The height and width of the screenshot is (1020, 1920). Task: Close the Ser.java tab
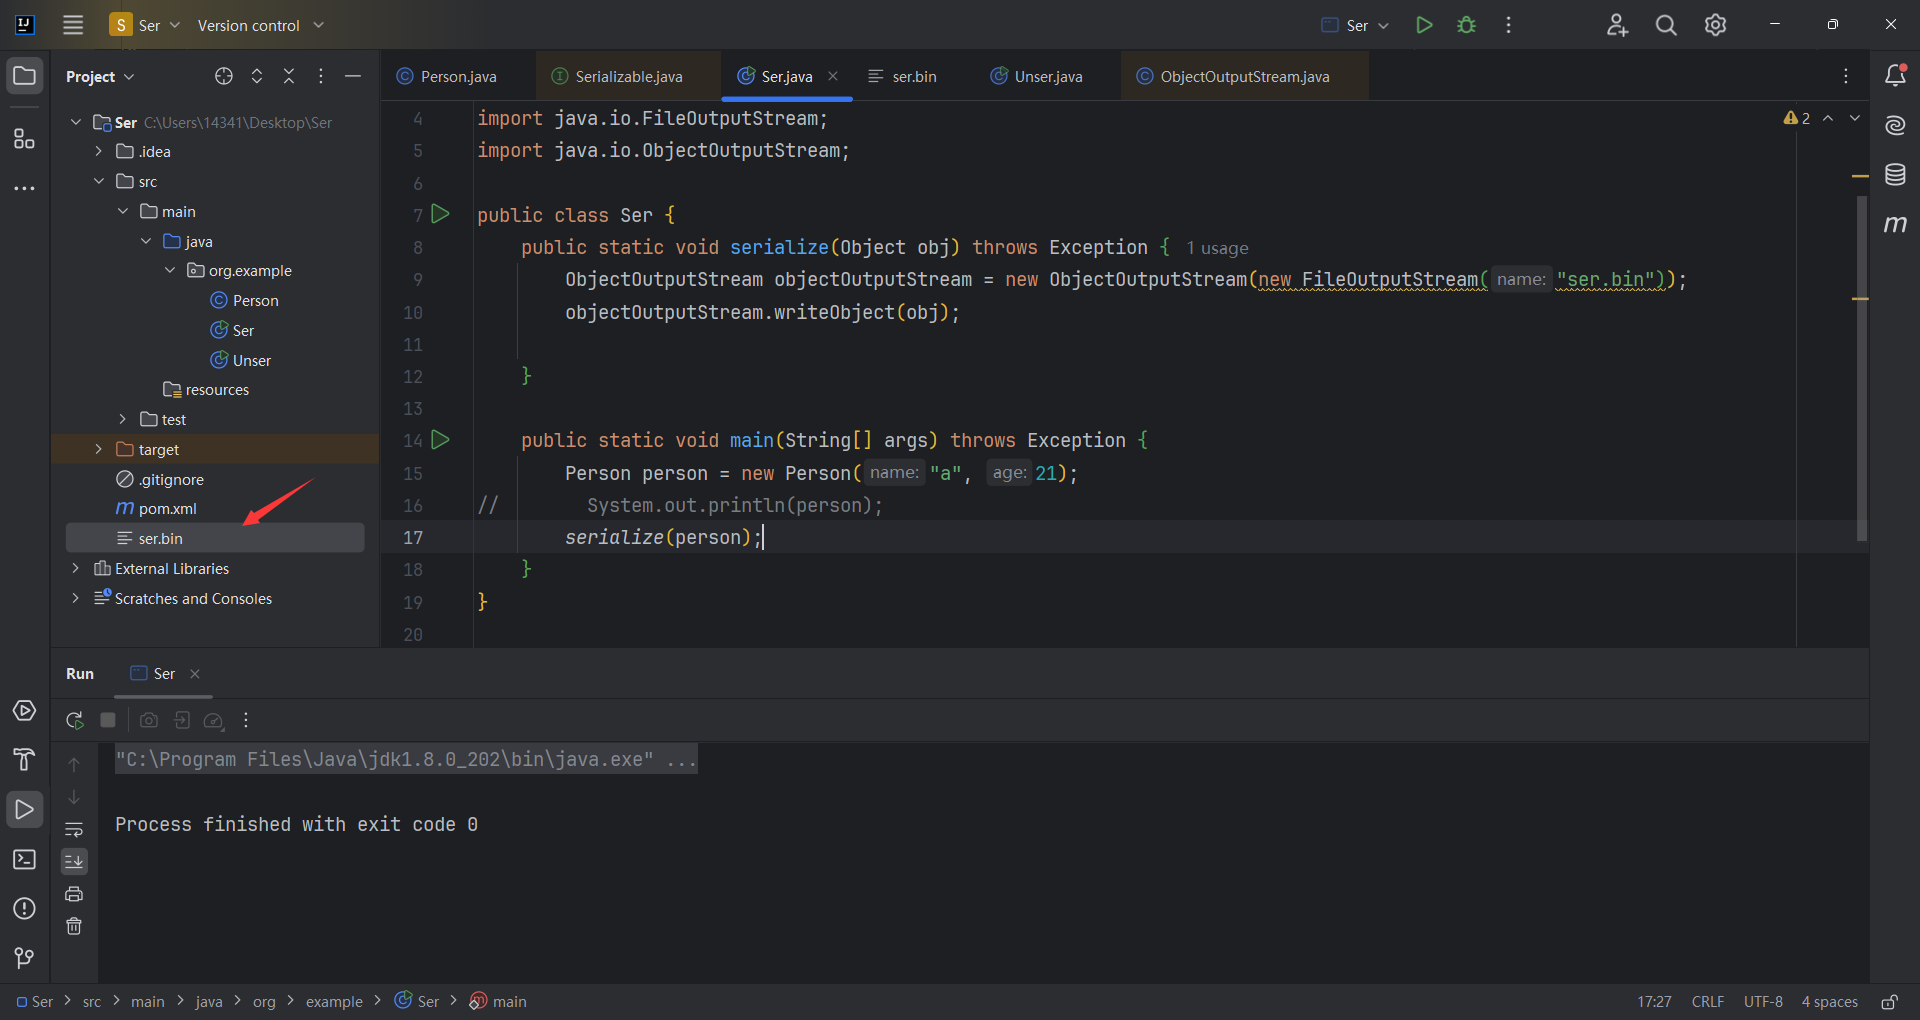pos(833,76)
